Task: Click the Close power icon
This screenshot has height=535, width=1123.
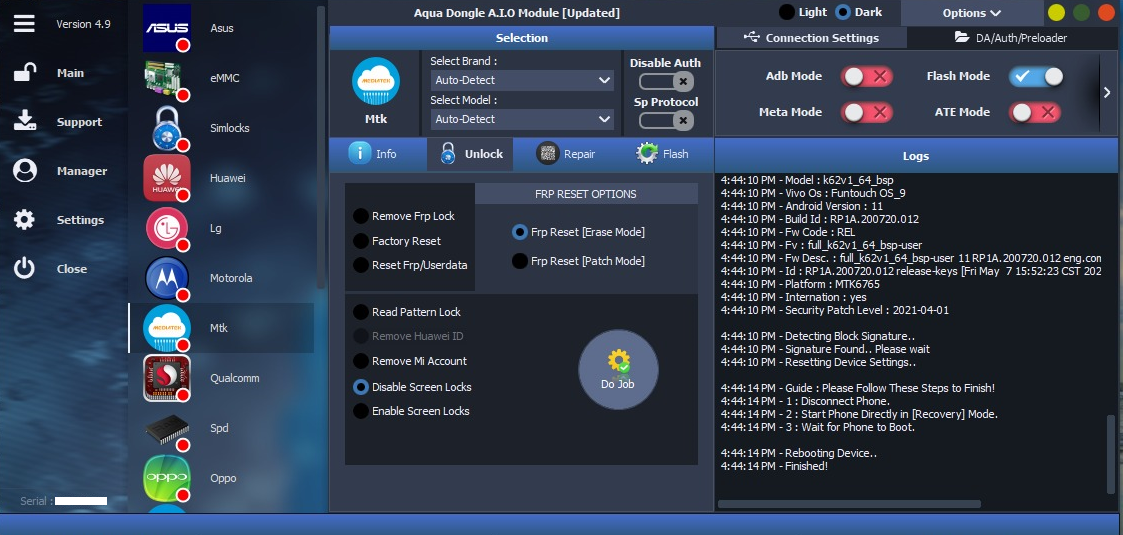Action: click(24, 269)
